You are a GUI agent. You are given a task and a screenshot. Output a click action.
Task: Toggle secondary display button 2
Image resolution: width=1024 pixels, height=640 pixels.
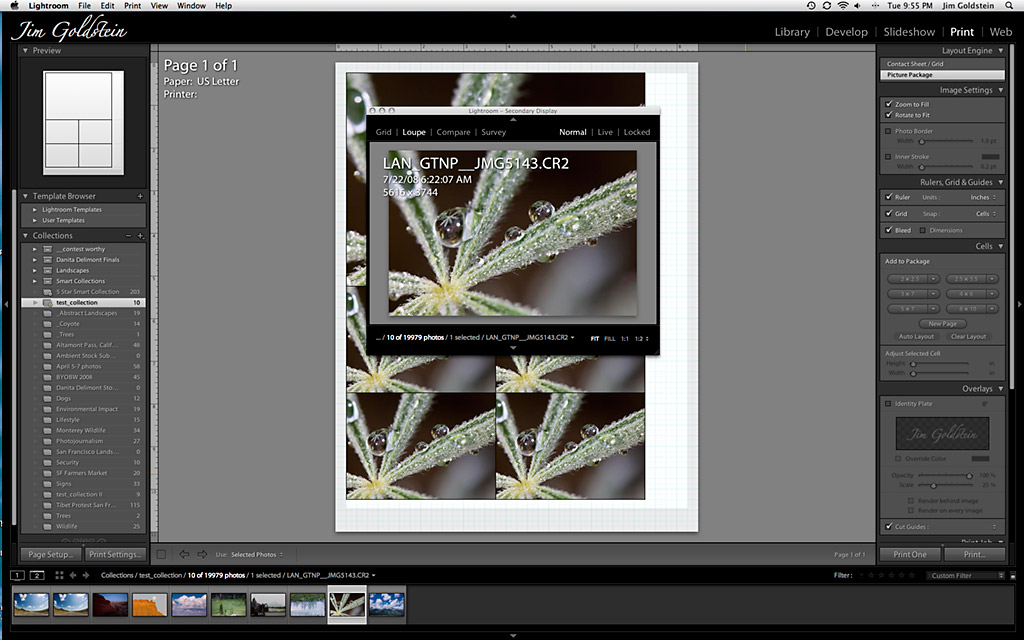[37, 575]
